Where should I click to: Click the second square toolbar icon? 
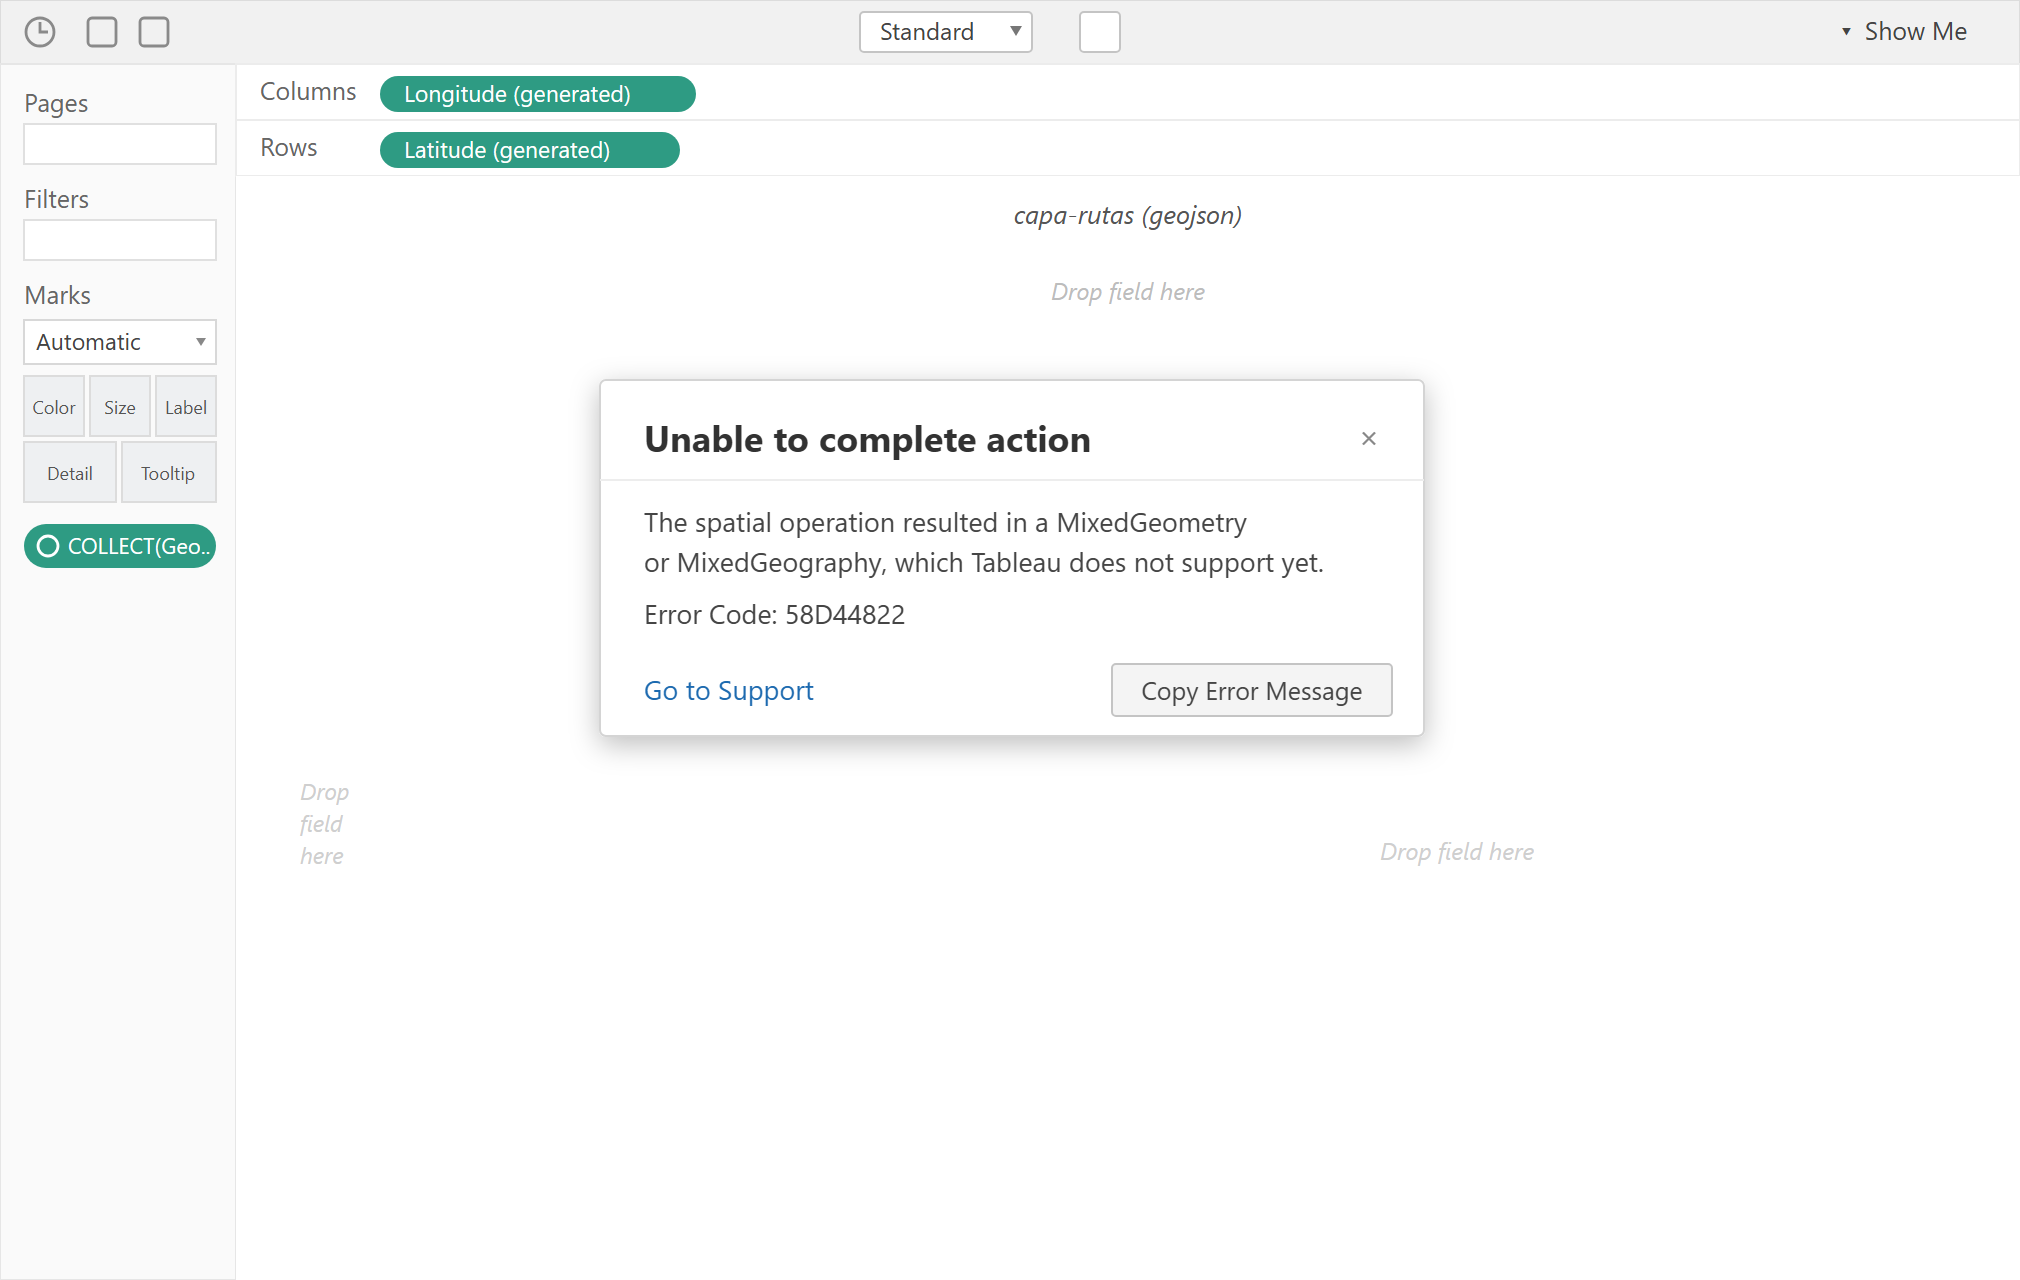[x=154, y=32]
